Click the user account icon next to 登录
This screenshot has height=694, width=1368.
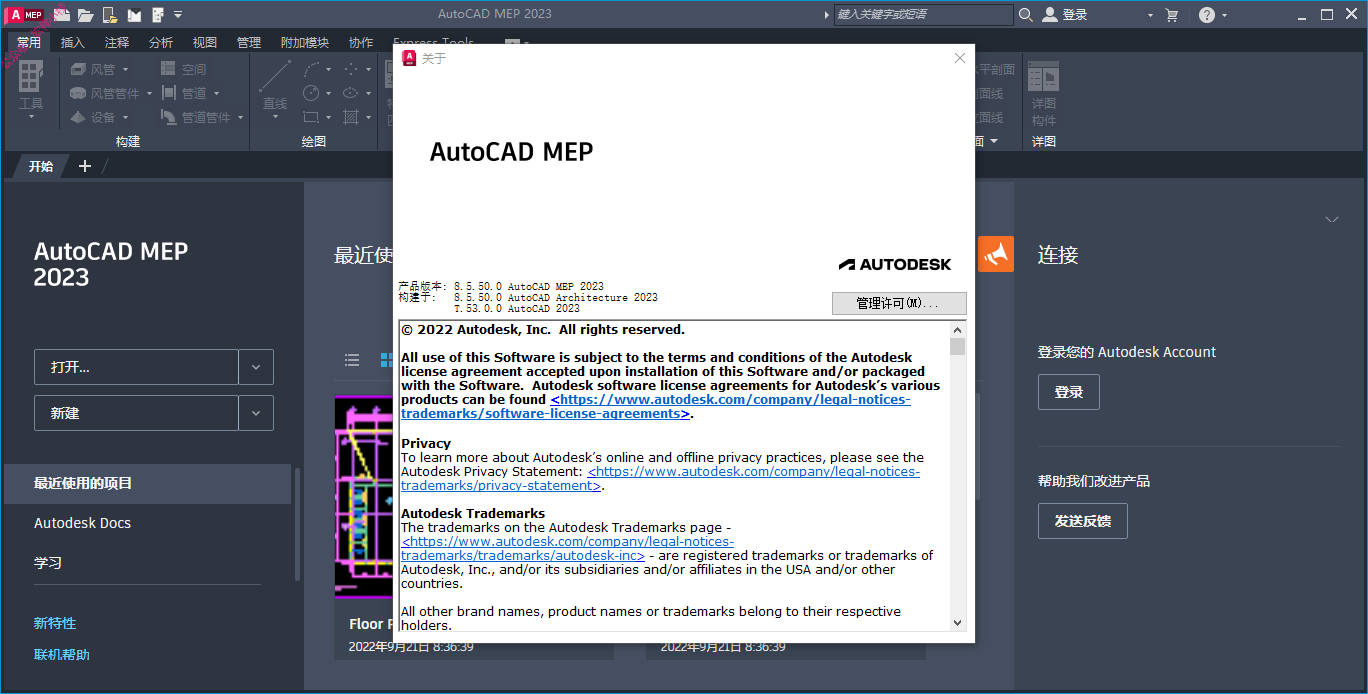tap(1050, 14)
